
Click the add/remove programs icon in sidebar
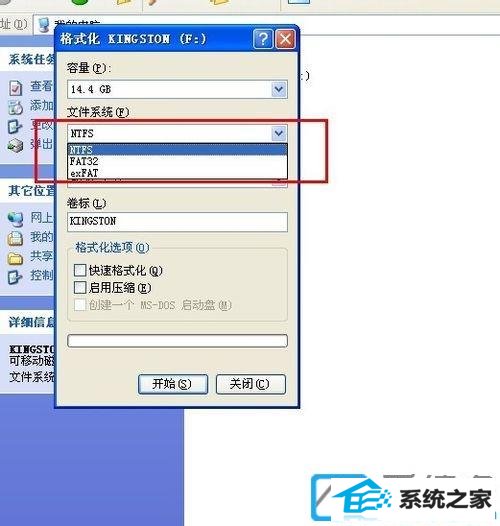click(15, 107)
